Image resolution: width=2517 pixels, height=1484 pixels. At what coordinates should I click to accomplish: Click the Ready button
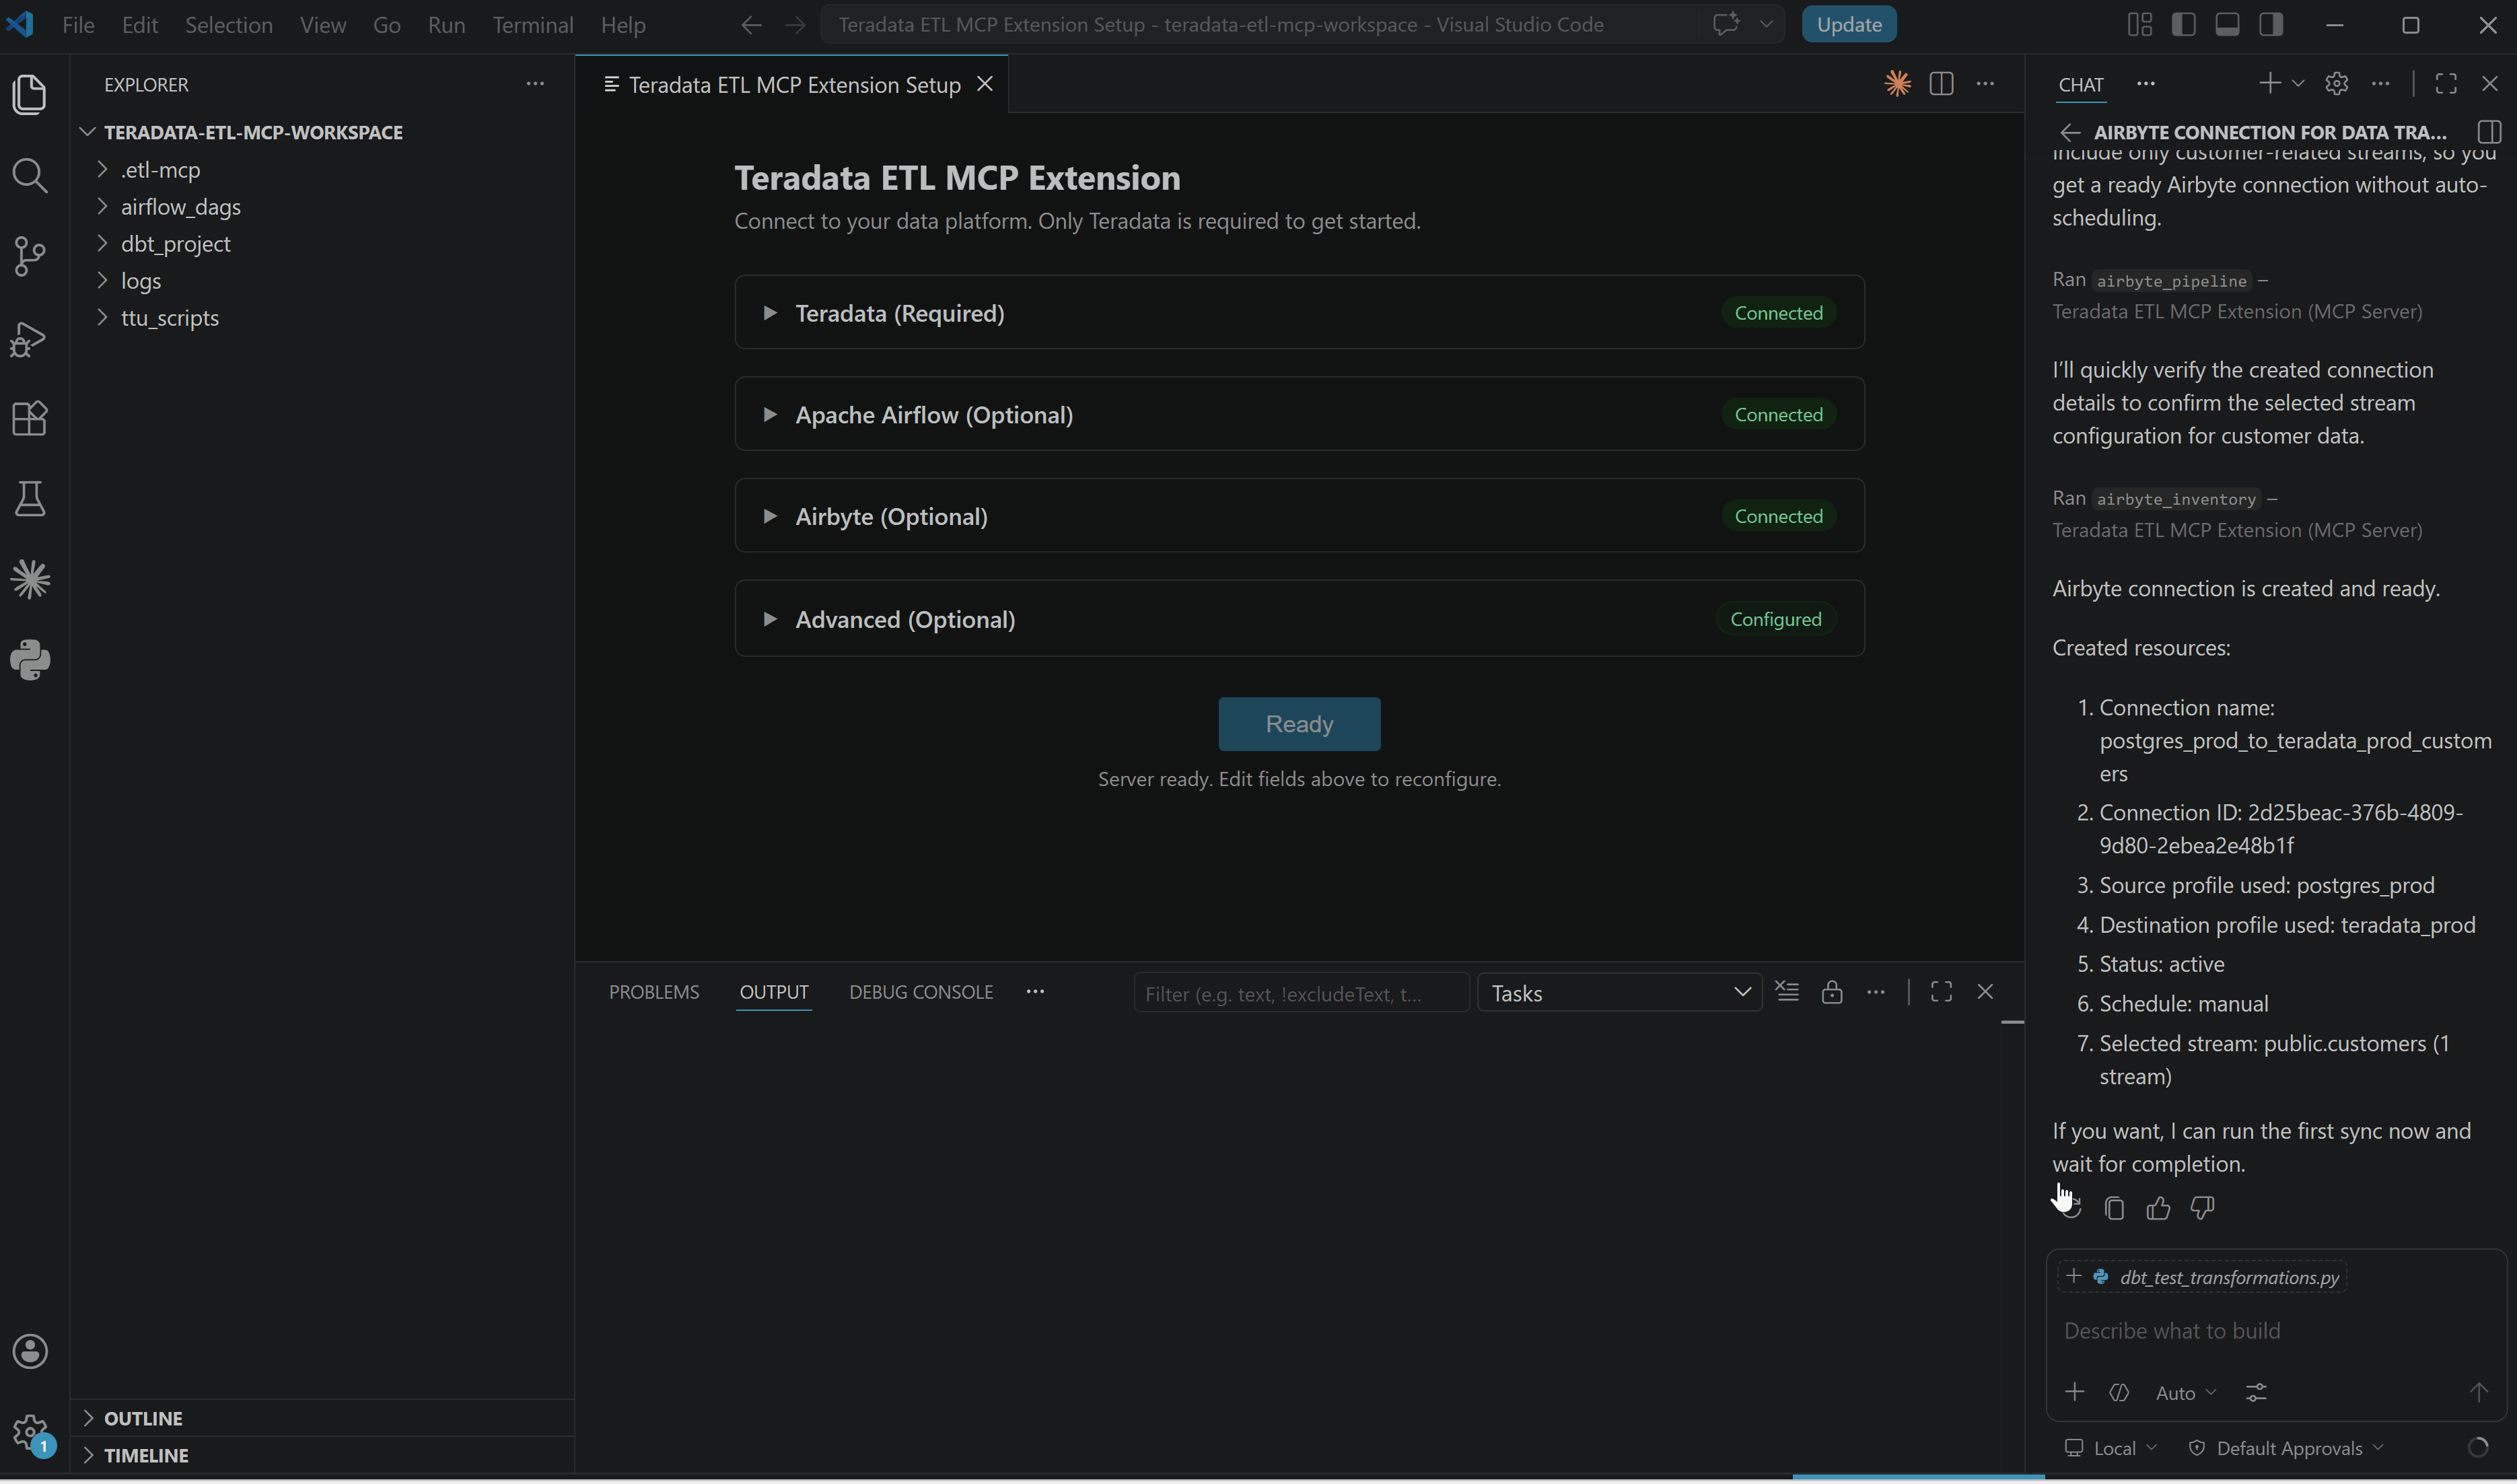[x=1299, y=724]
